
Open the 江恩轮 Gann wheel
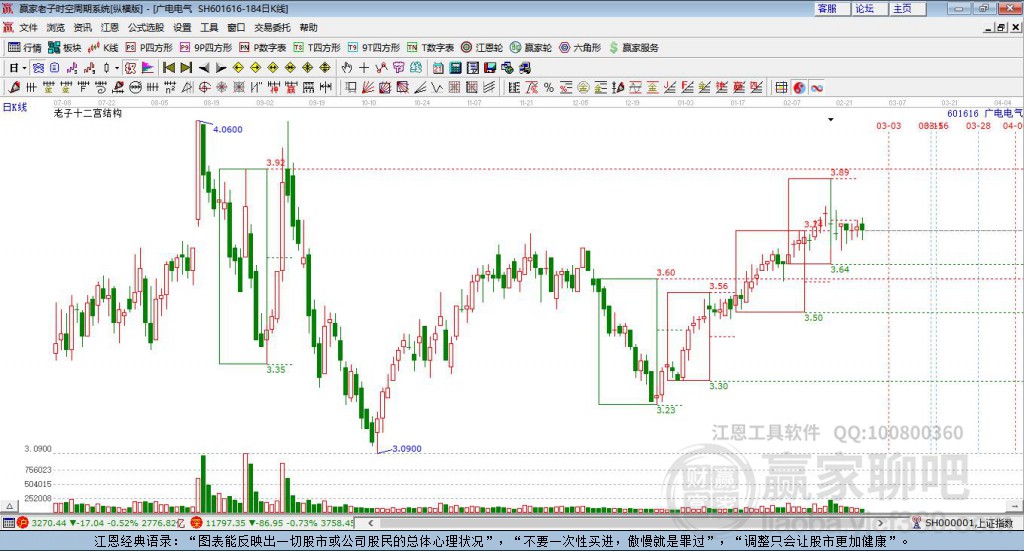(482, 48)
